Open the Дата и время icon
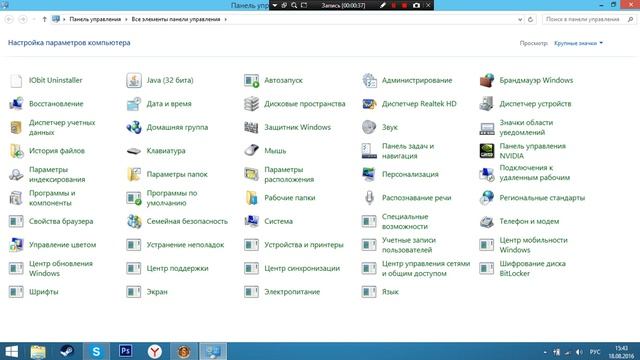Image resolution: width=640 pixels, height=360 pixels. point(133,104)
